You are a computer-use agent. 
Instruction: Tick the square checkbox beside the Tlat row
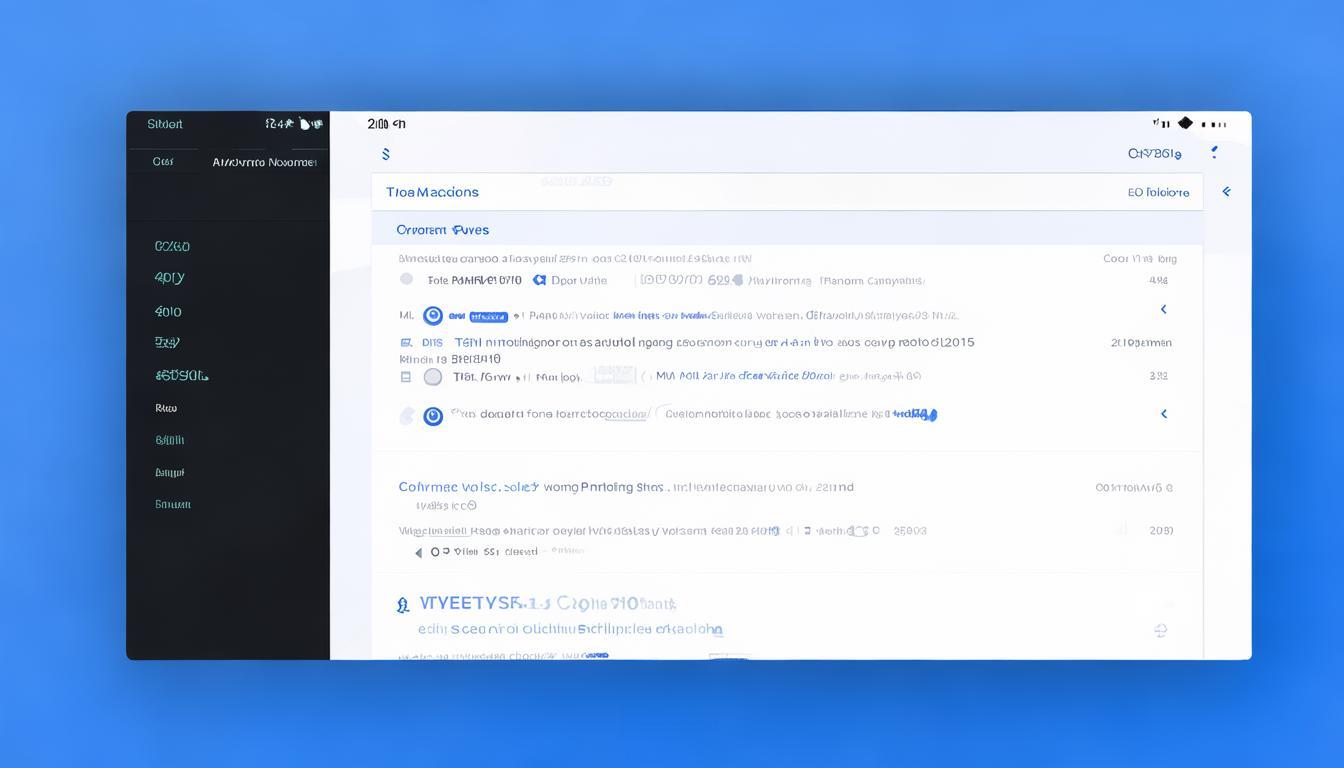coord(405,377)
